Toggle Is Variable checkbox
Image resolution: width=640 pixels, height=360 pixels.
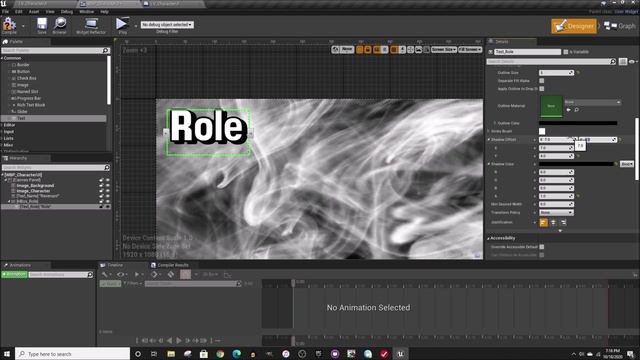click(x=566, y=52)
